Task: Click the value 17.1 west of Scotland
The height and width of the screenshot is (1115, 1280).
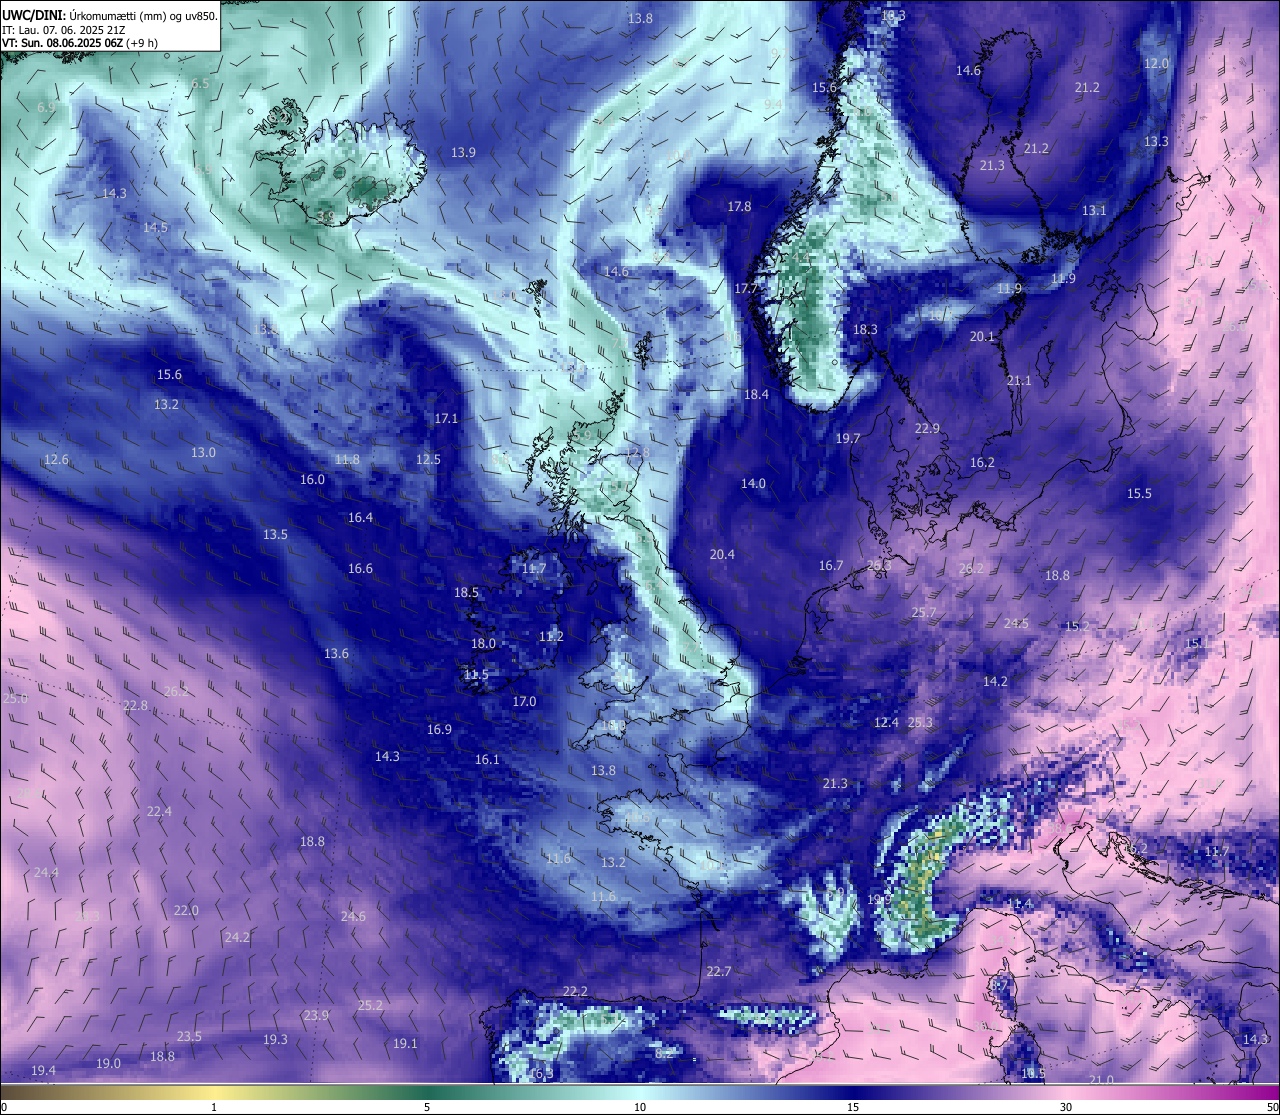Action: pyautogui.click(x=446, y=419)
